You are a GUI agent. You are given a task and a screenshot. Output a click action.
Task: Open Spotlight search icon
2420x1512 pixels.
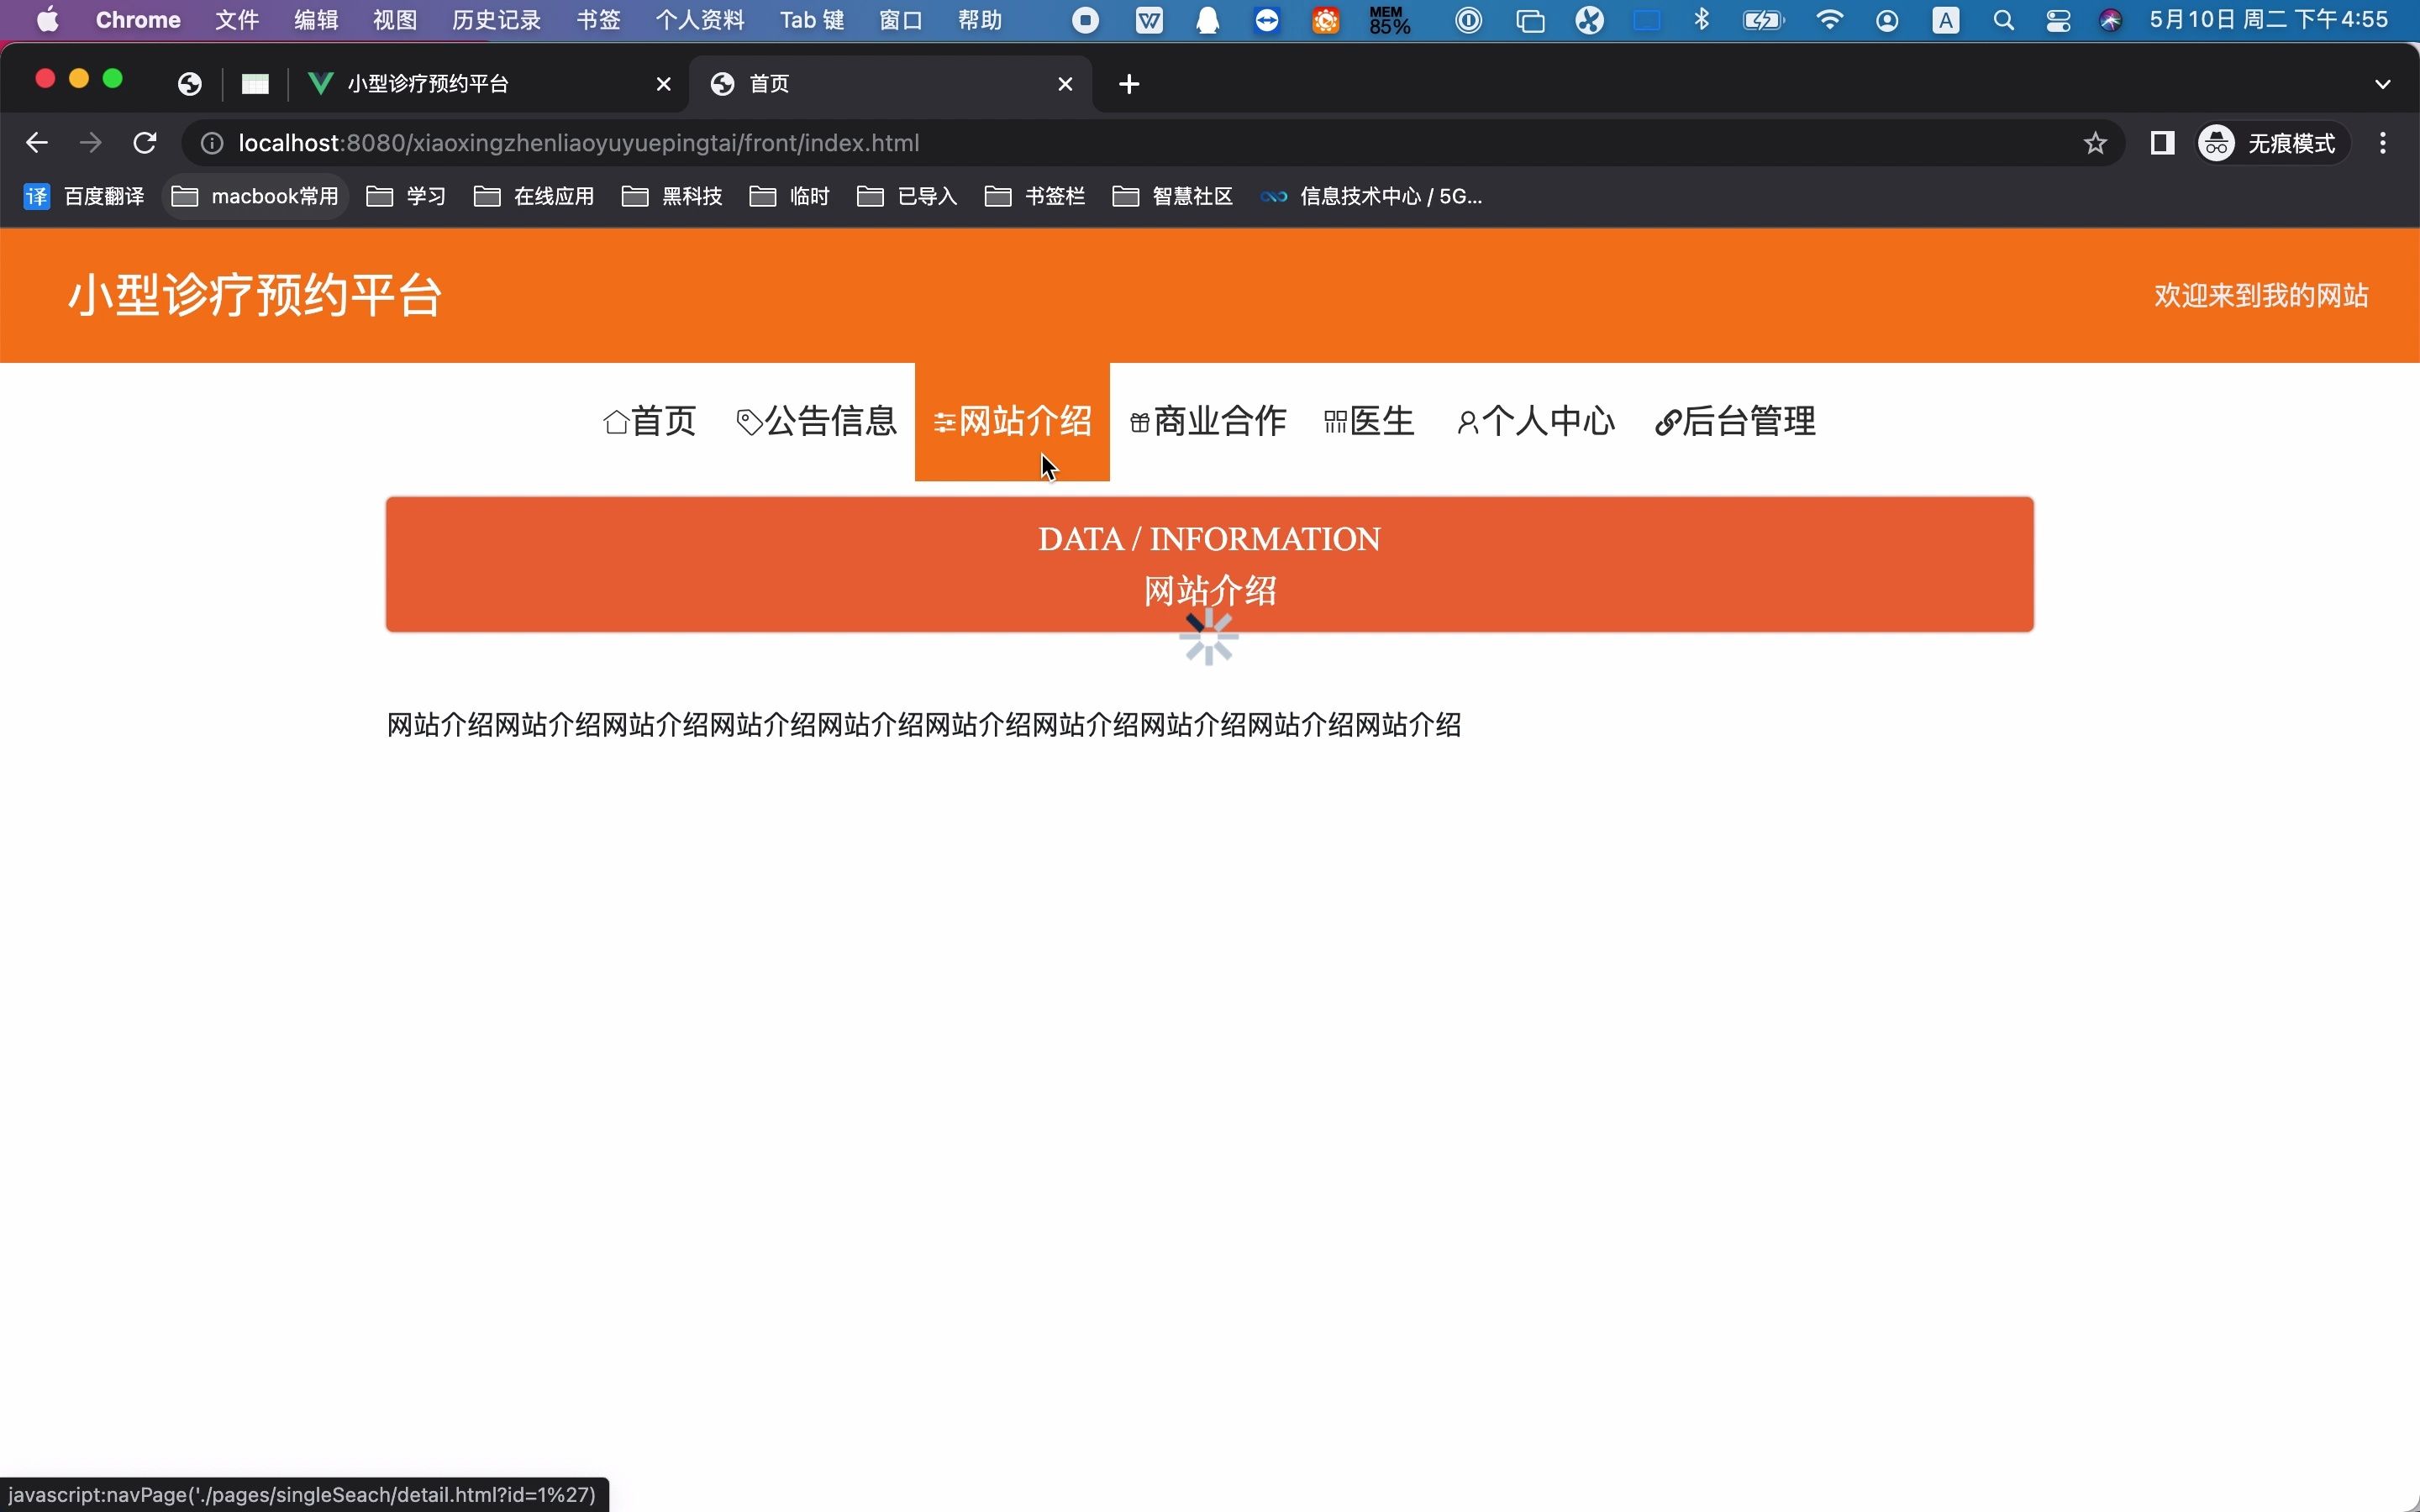(x=2003, y=20)
